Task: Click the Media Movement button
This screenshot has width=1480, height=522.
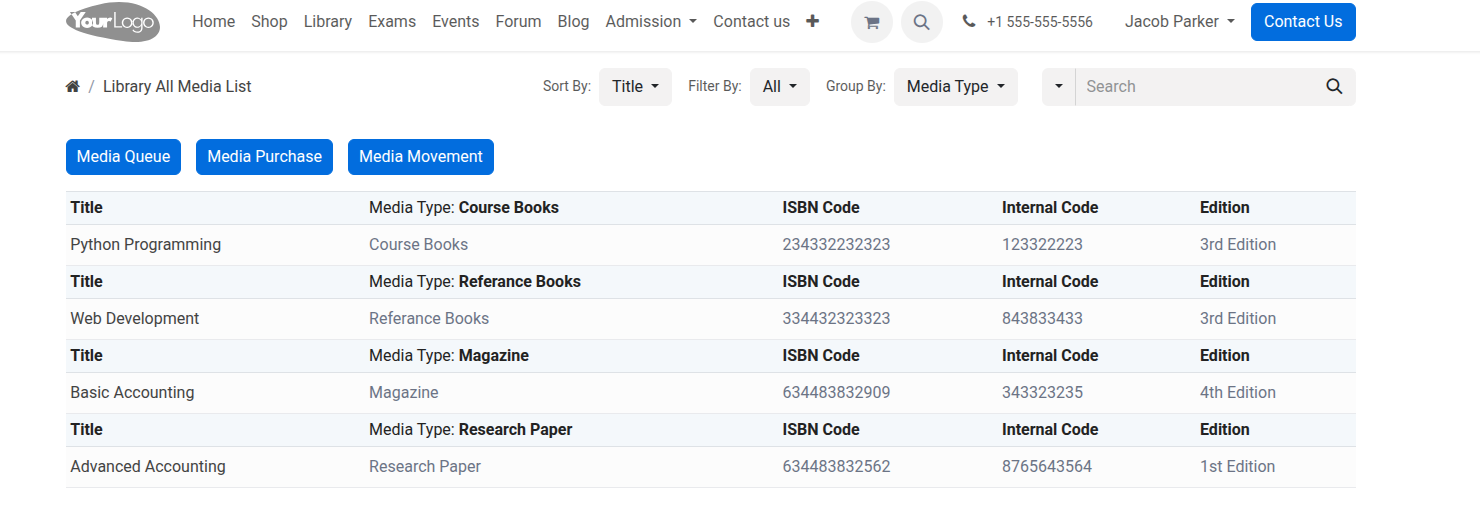Action: click(420, 157)
